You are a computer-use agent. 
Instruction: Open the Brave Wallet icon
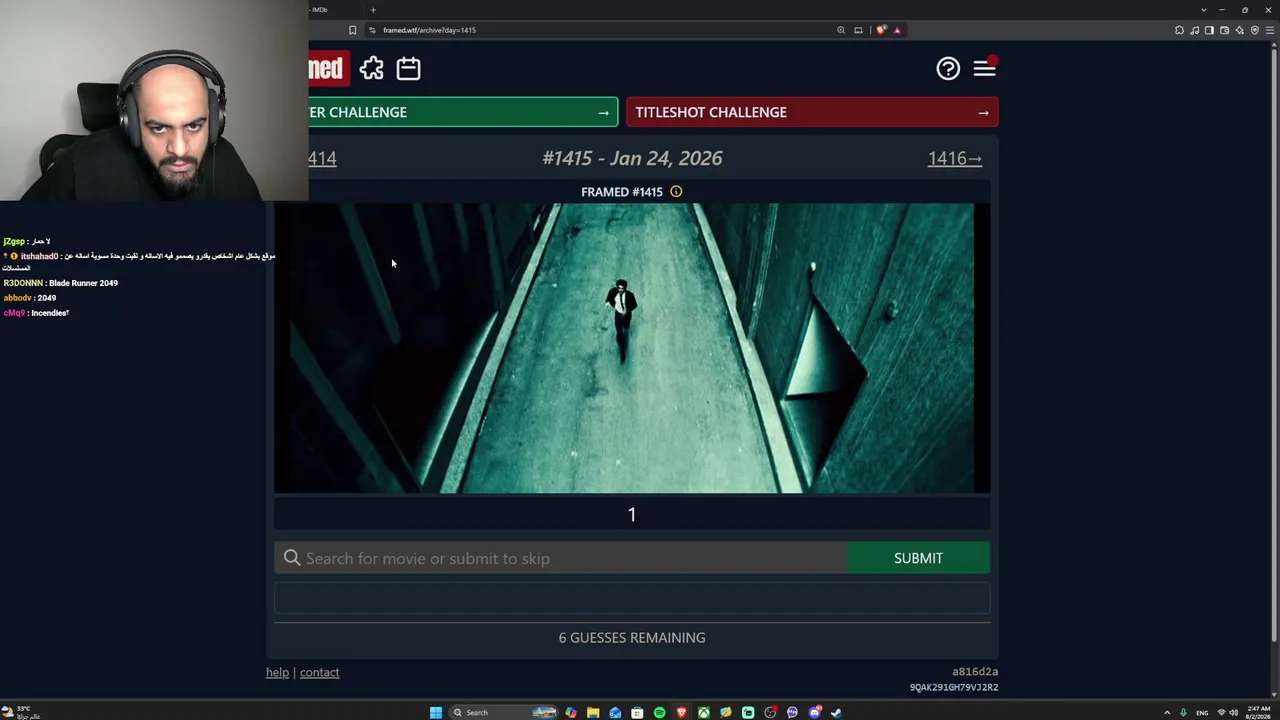pos(1224,30)
